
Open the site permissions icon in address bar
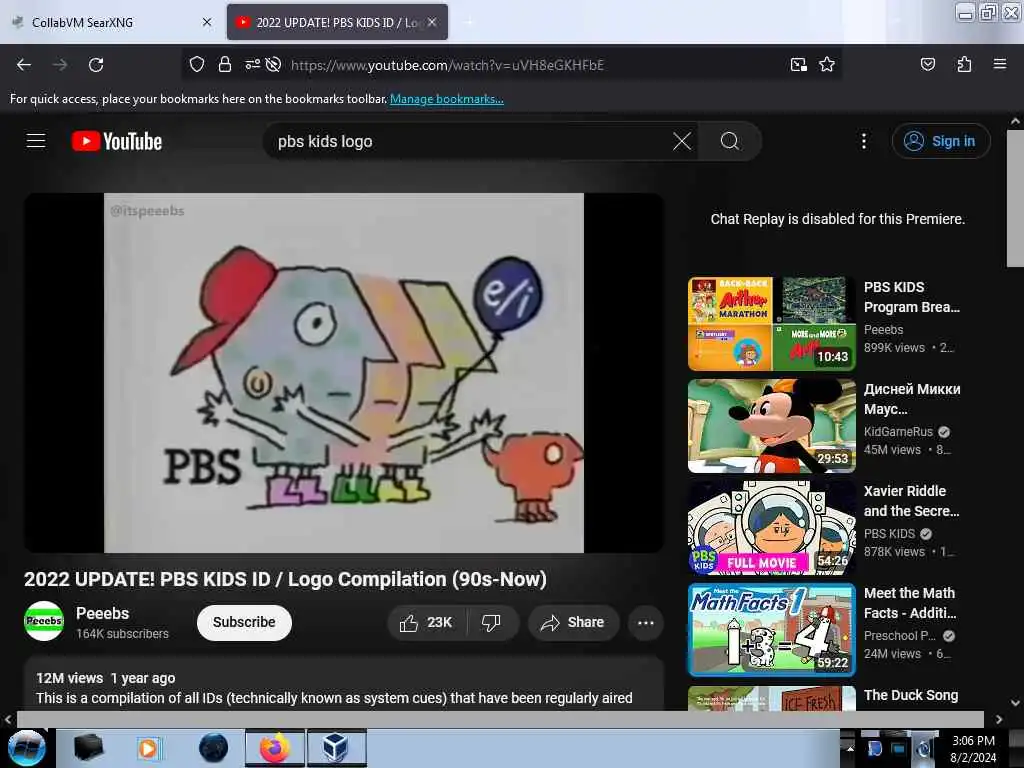[x=252, y=65]
